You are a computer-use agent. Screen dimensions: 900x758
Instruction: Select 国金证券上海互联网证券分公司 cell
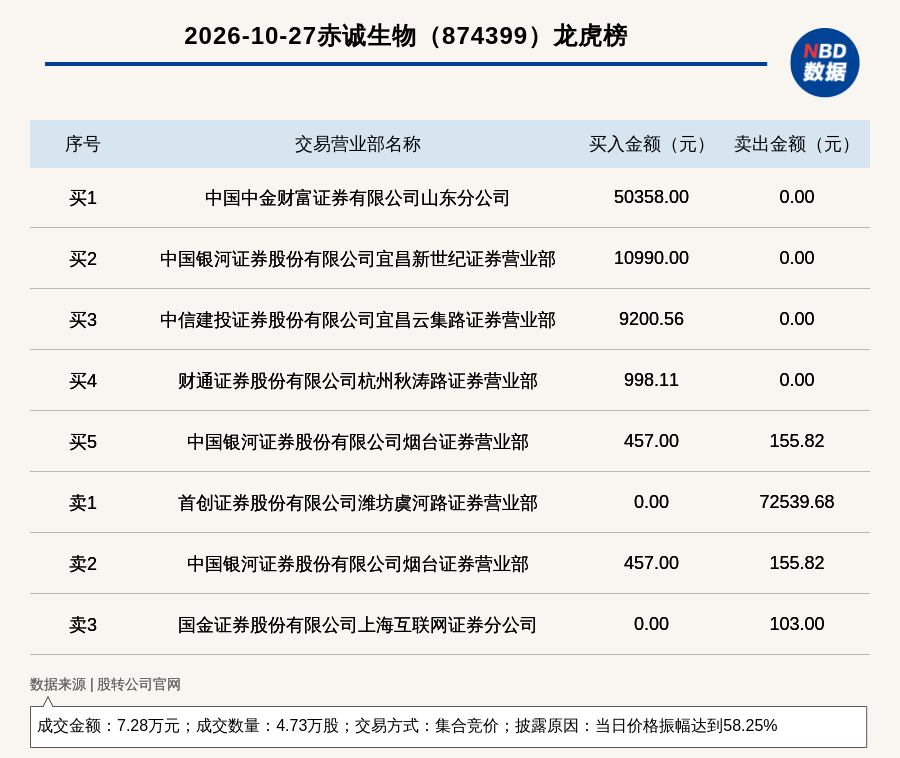pos(358,625)
